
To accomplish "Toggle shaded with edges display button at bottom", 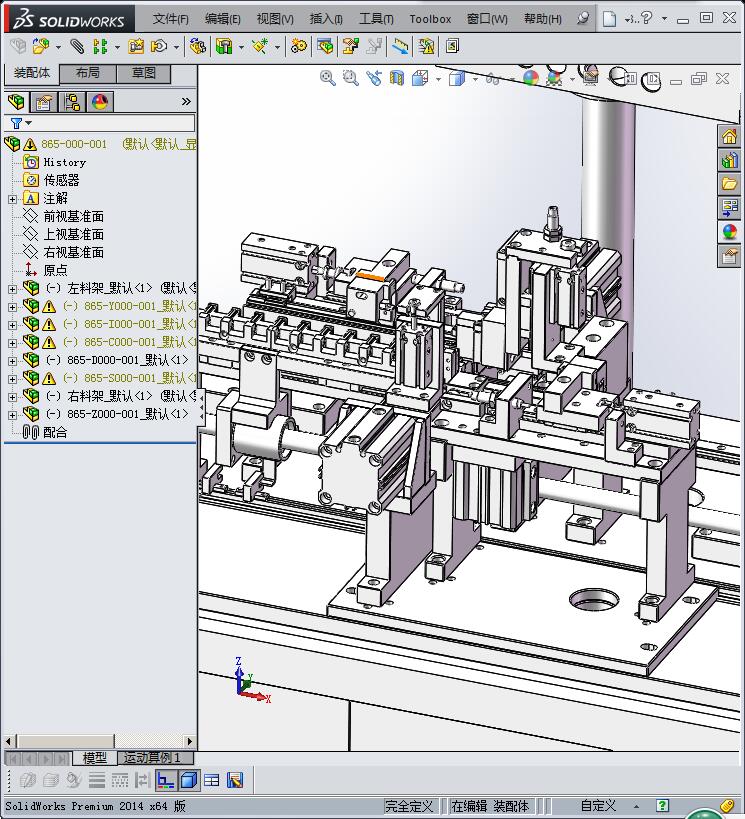I will click(189, 780).
